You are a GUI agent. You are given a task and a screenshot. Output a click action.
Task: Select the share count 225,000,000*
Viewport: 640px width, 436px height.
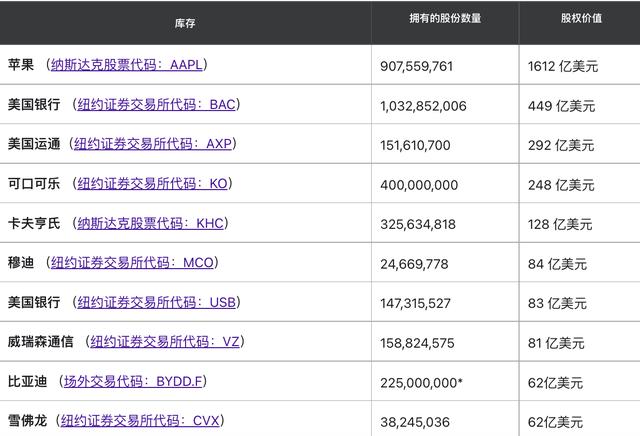pos(421,383)
